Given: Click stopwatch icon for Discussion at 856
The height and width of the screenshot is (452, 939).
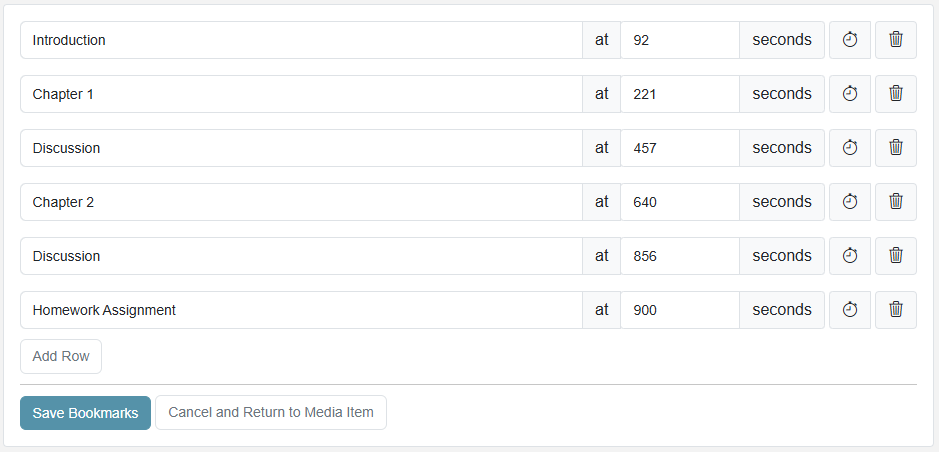Looking at the screenshot, I should 850,256.
